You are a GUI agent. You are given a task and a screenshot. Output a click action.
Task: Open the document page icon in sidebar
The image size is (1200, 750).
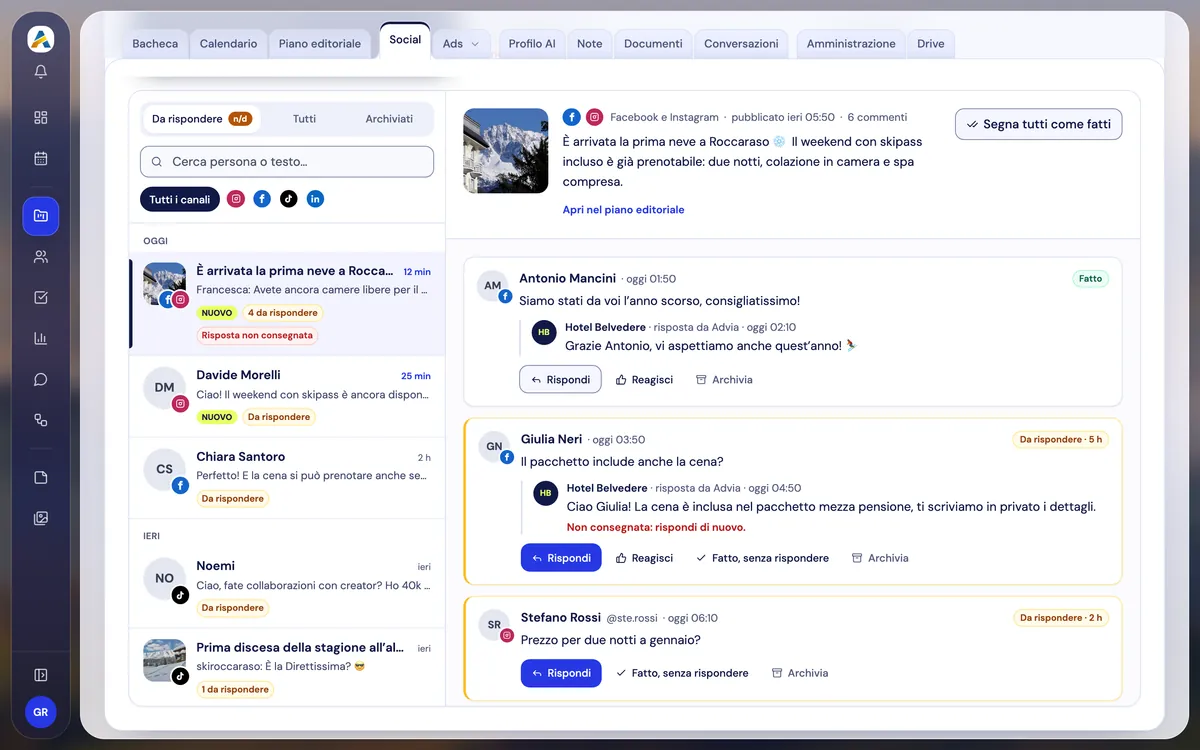(41, 477)
